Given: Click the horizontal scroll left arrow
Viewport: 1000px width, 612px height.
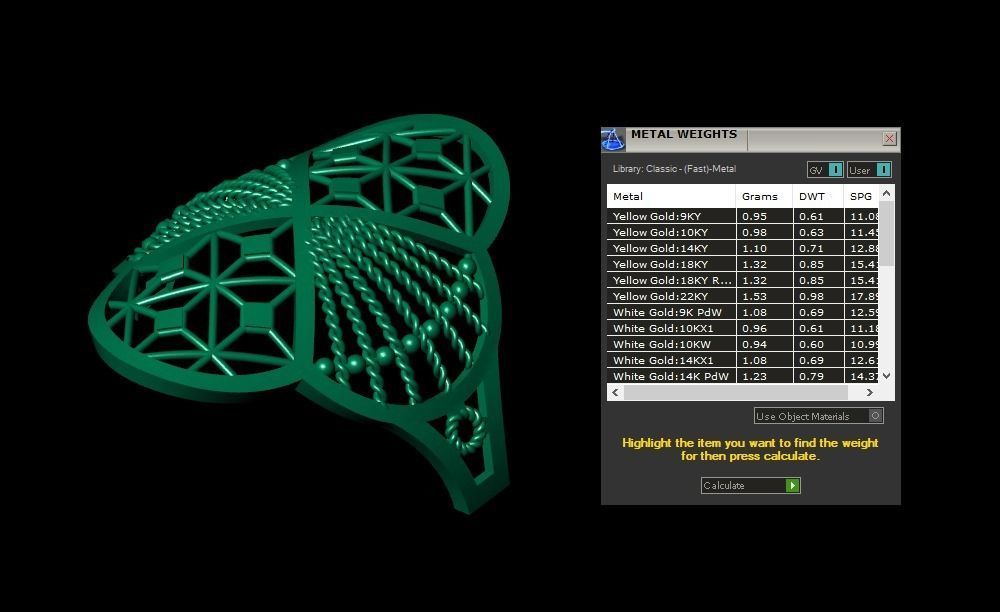Looking at the screenshot, I should (615, 393).
